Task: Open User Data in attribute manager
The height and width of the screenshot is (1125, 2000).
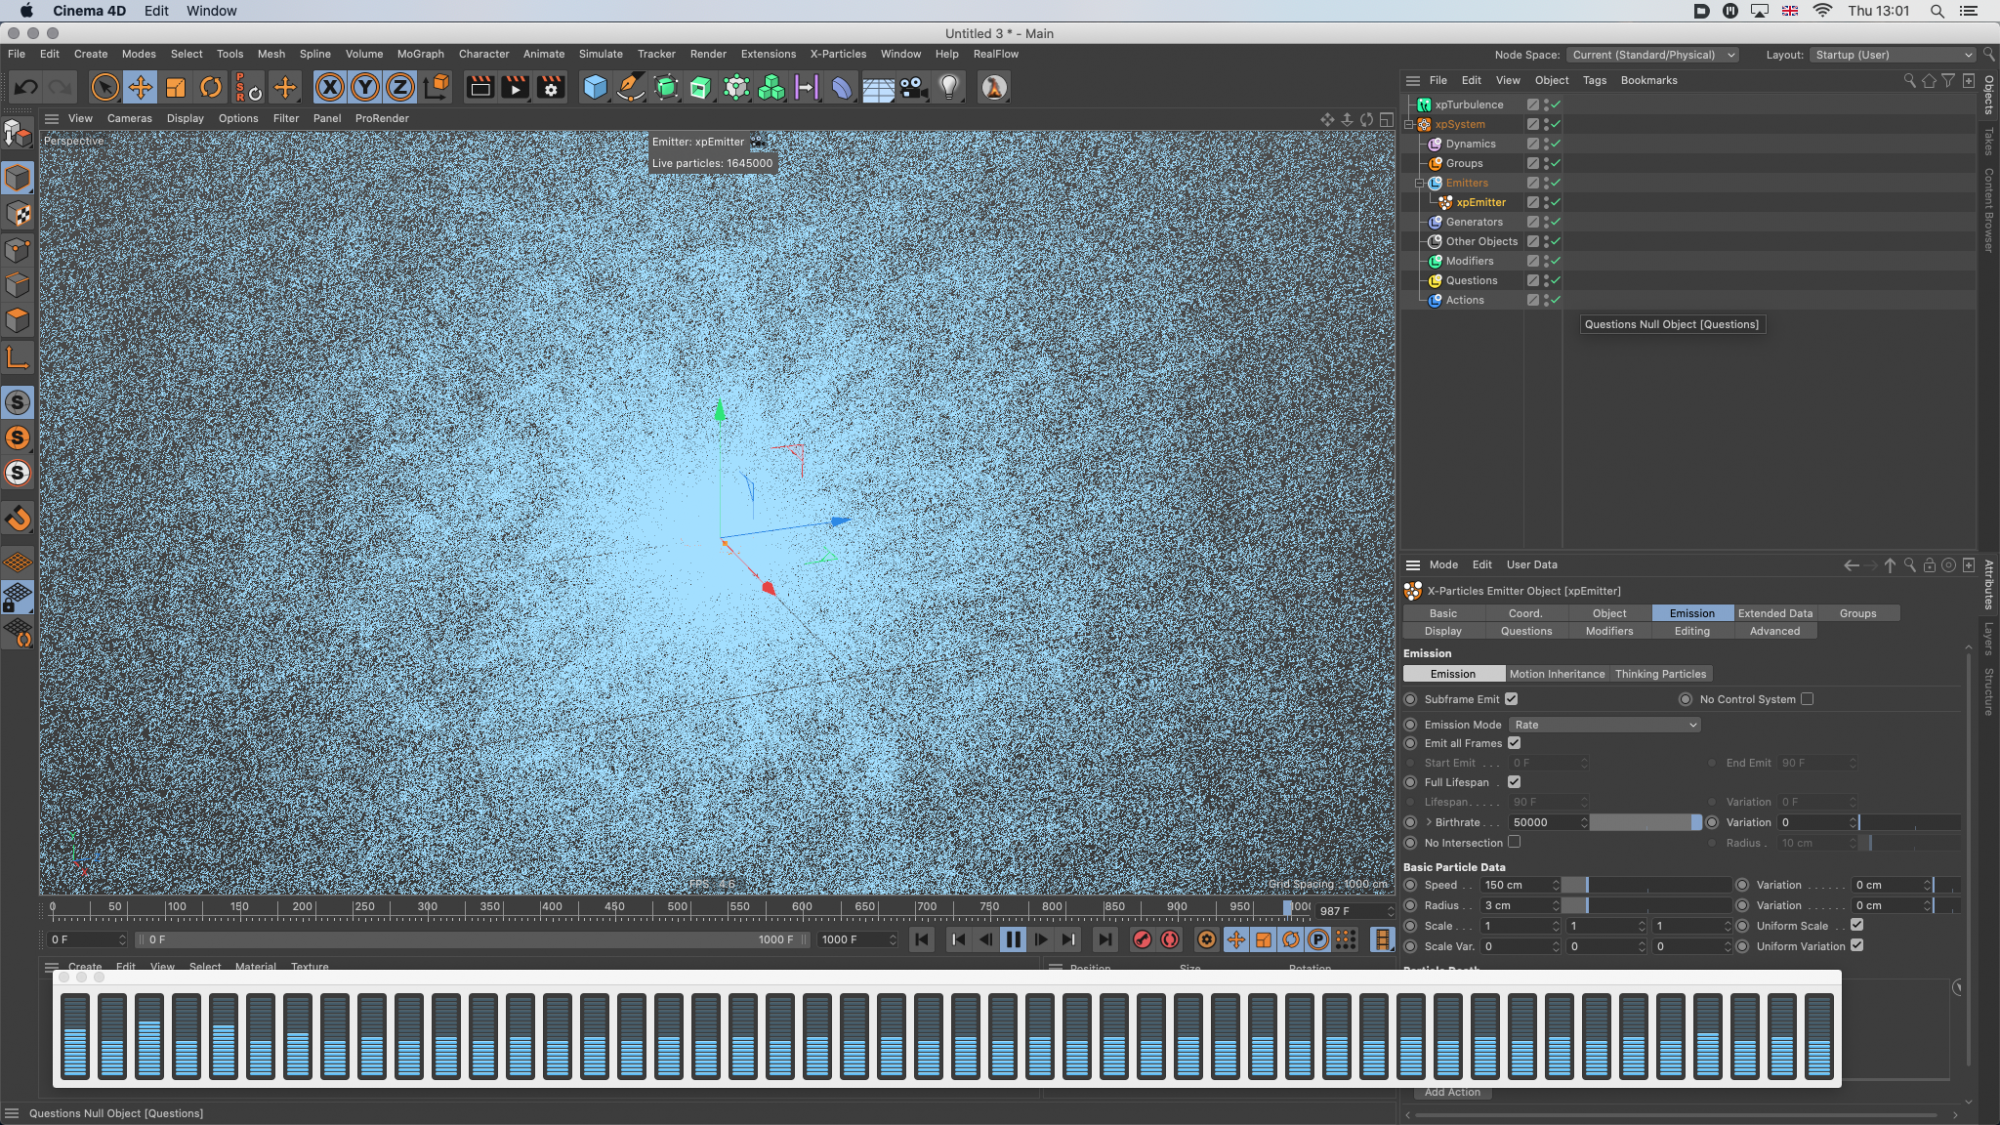Action: 1531,565
